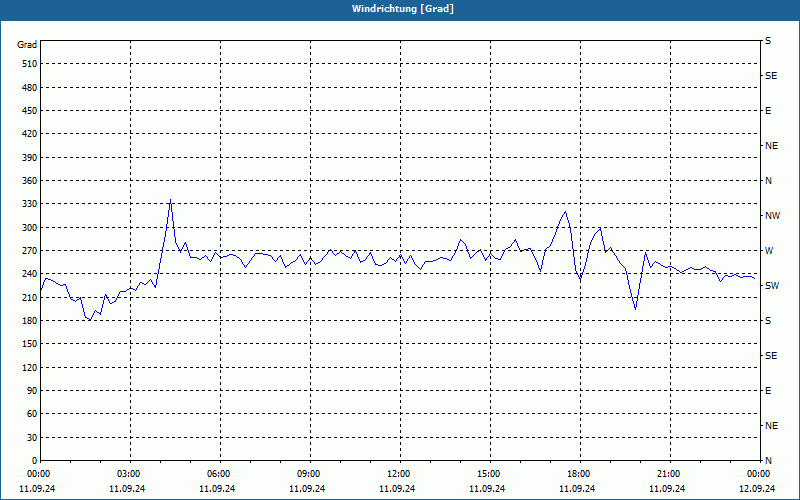Click the 90 y-axis tick label
Viewport: 800px width, 500px height.
(x=32, y=391)
